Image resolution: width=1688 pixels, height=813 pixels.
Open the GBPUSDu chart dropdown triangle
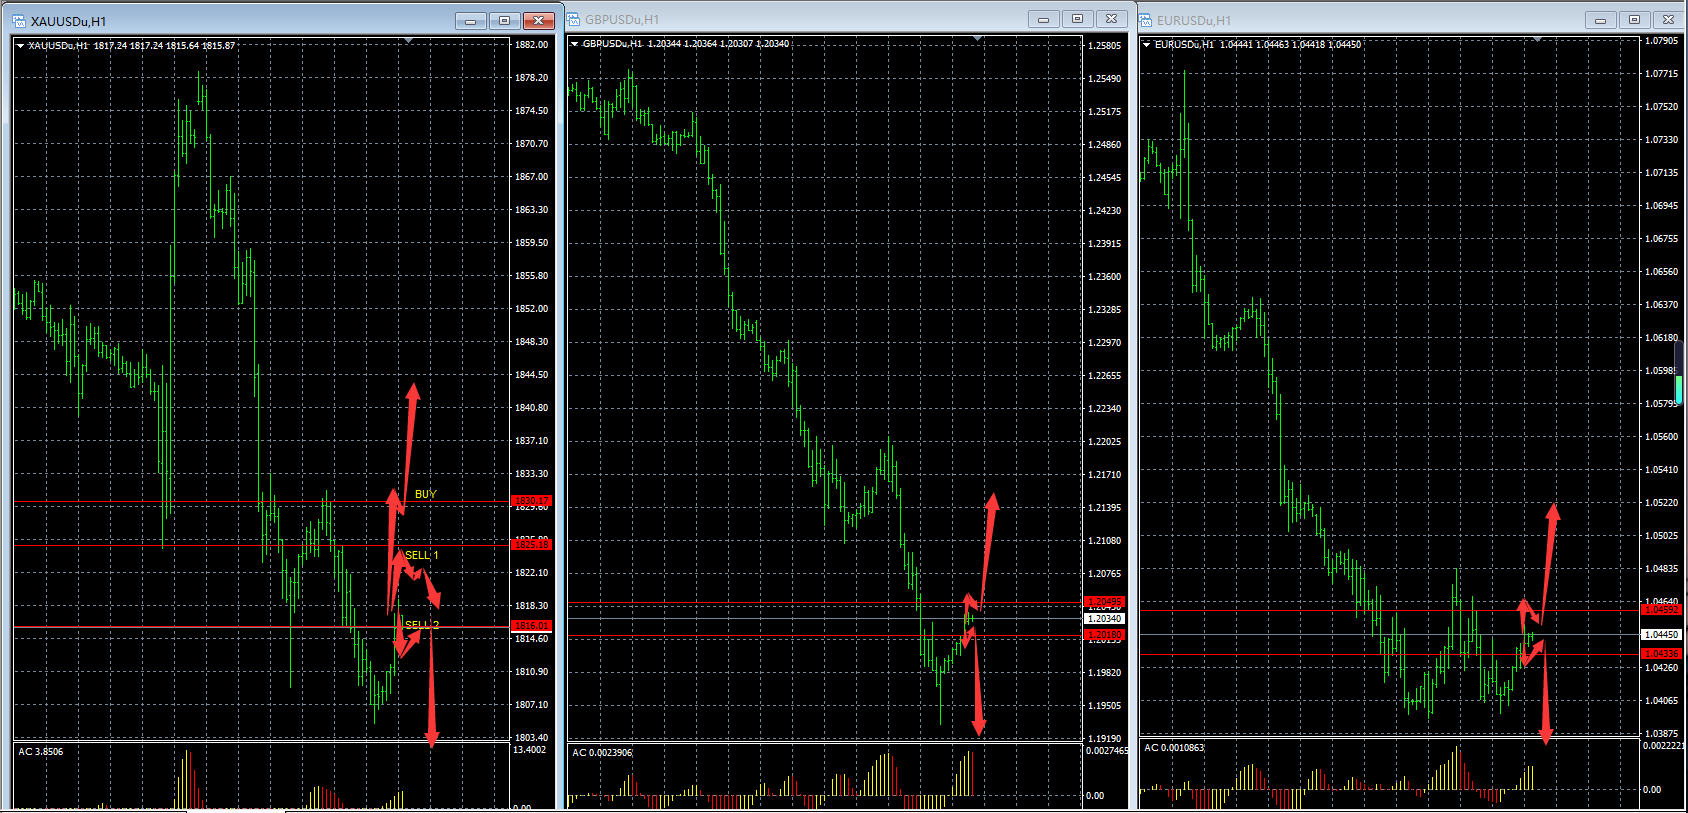pos(574,44)
